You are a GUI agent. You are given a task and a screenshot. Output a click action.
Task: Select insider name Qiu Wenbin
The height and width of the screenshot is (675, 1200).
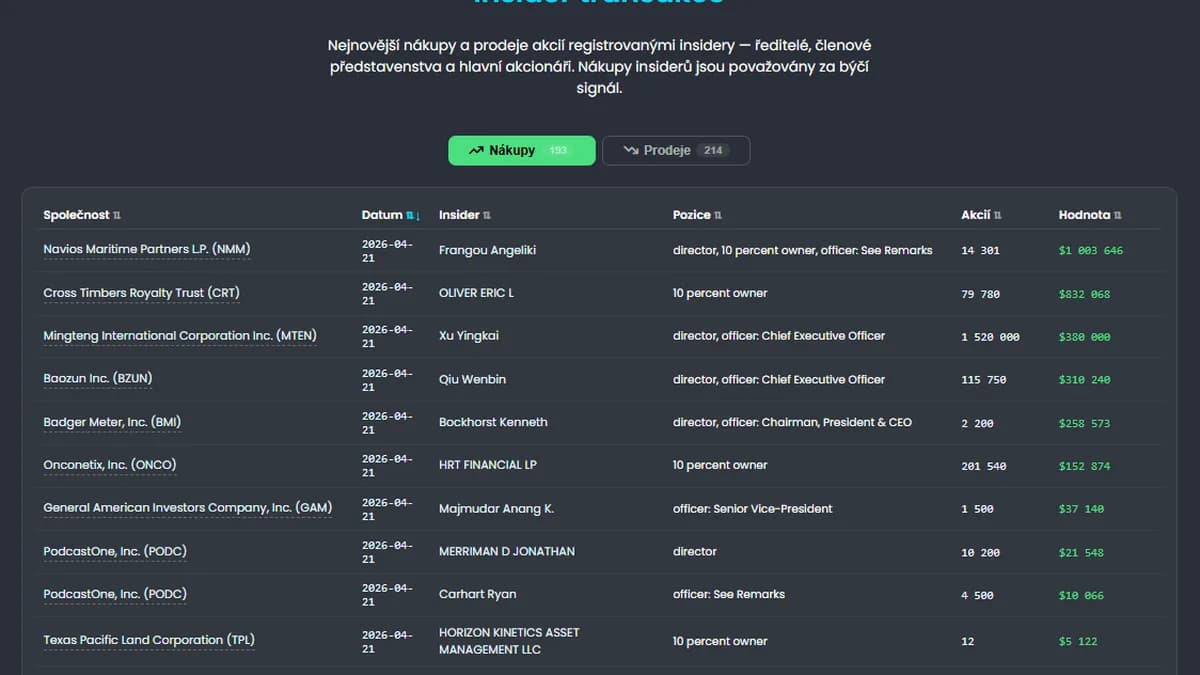pos(472,379)
